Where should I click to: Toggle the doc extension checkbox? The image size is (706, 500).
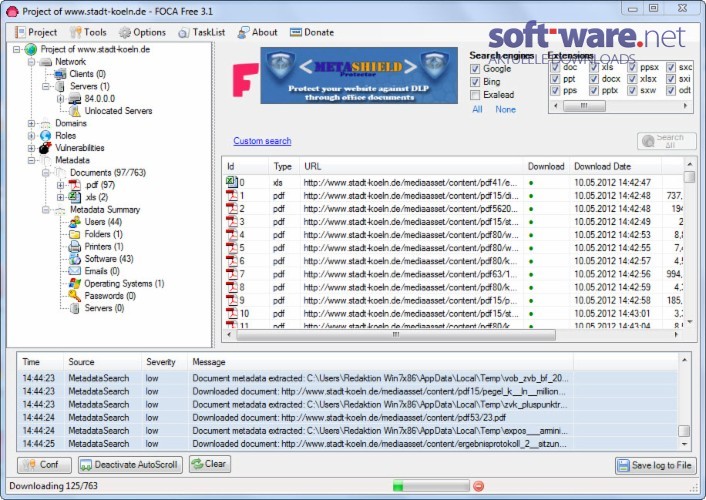click(x=555, y=67)
